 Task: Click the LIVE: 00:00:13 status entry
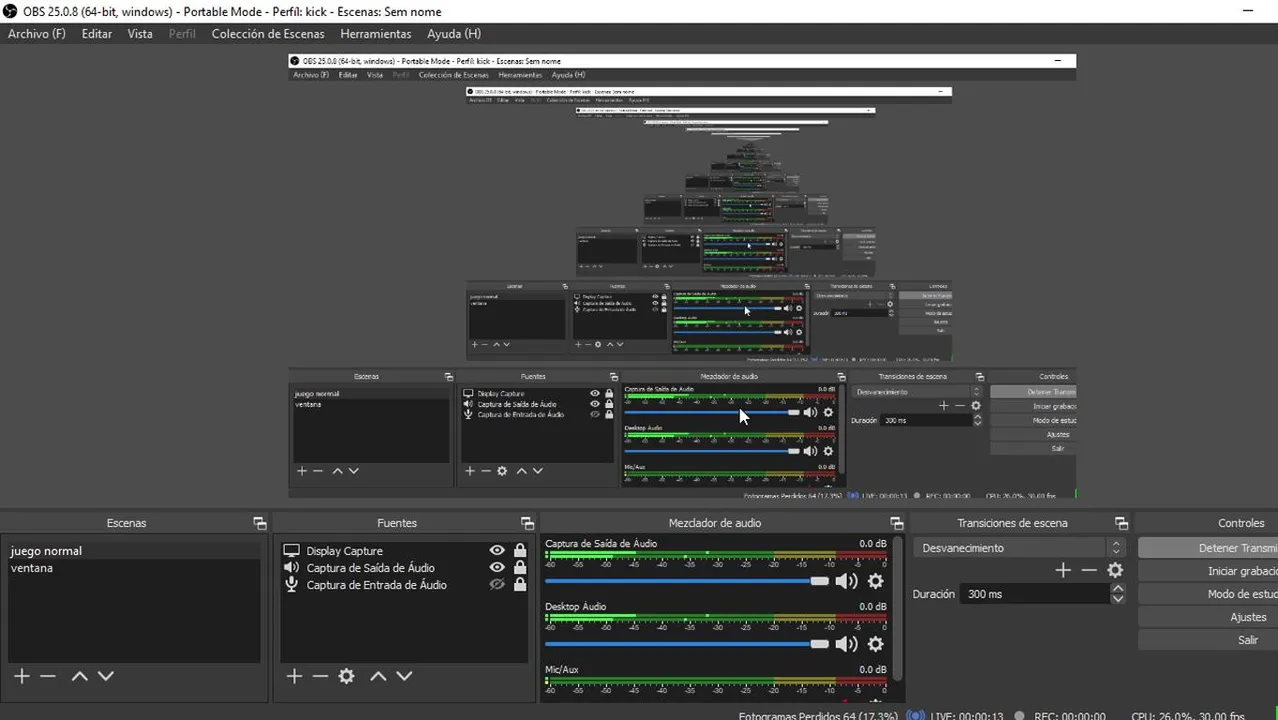[956, 716]
